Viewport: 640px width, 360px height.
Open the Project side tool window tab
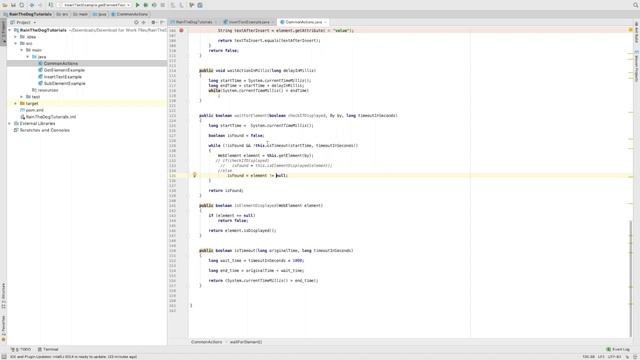[x=3, y=33]
